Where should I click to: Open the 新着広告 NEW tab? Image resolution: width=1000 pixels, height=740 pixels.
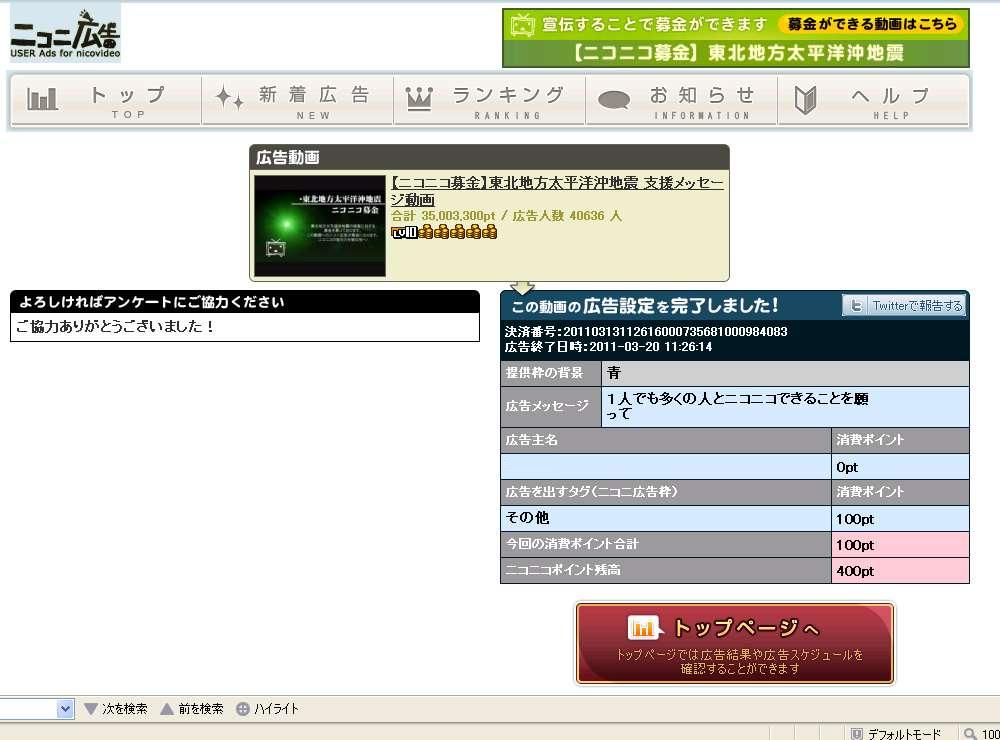click(x=297, y=101)
